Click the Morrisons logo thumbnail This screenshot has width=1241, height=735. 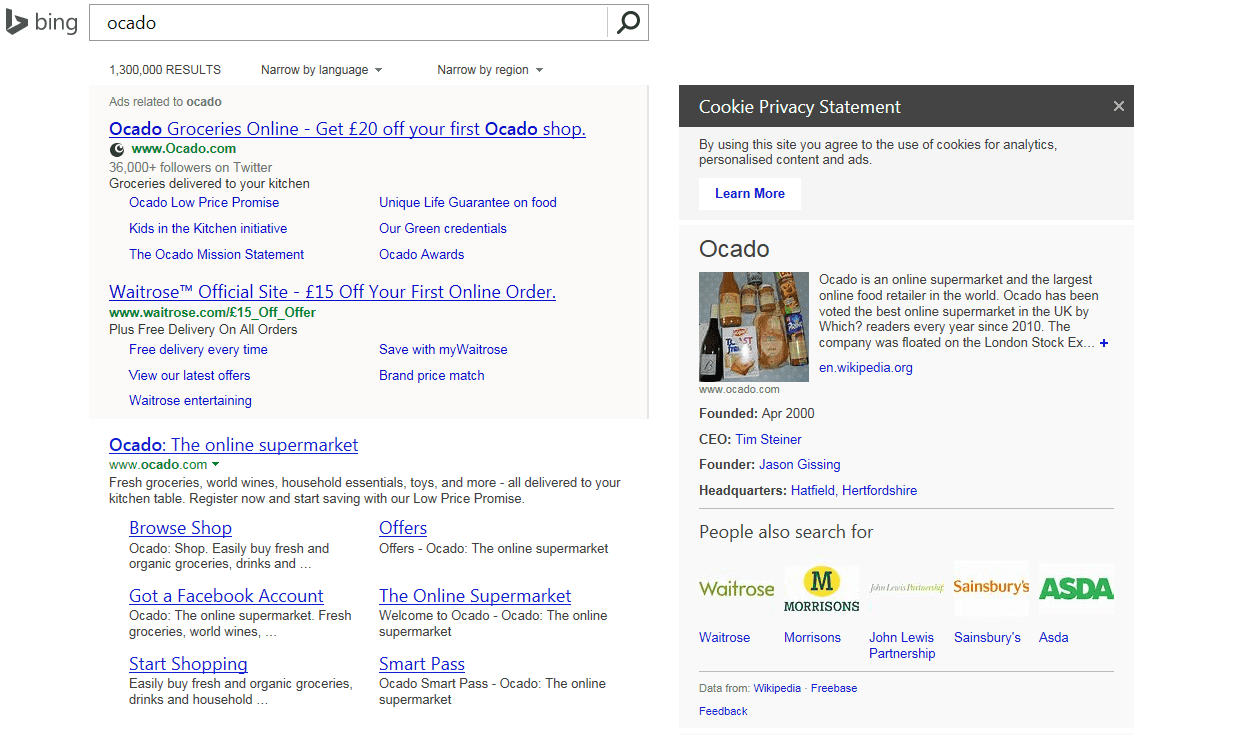point(821,589)
